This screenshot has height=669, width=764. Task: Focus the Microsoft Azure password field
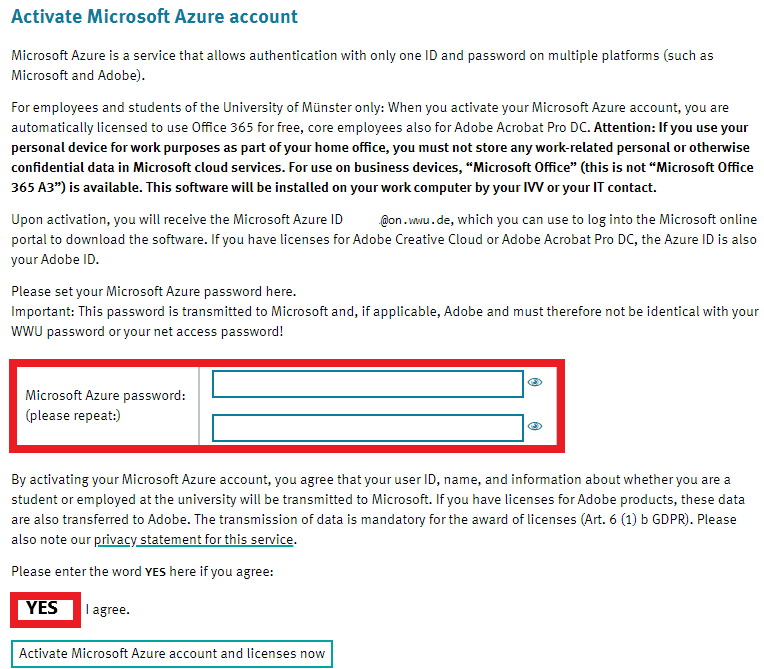[367, 384]
